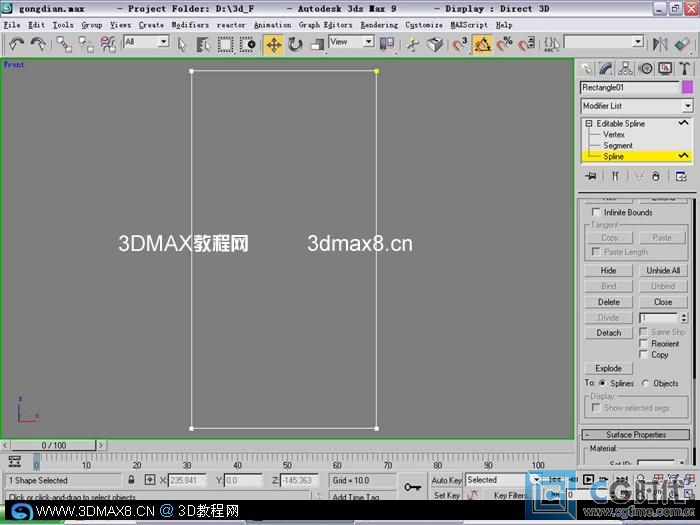Toggle the Window/Crossing selection icon
Viewport: 700px width, 525px height.
coord(247,45)
